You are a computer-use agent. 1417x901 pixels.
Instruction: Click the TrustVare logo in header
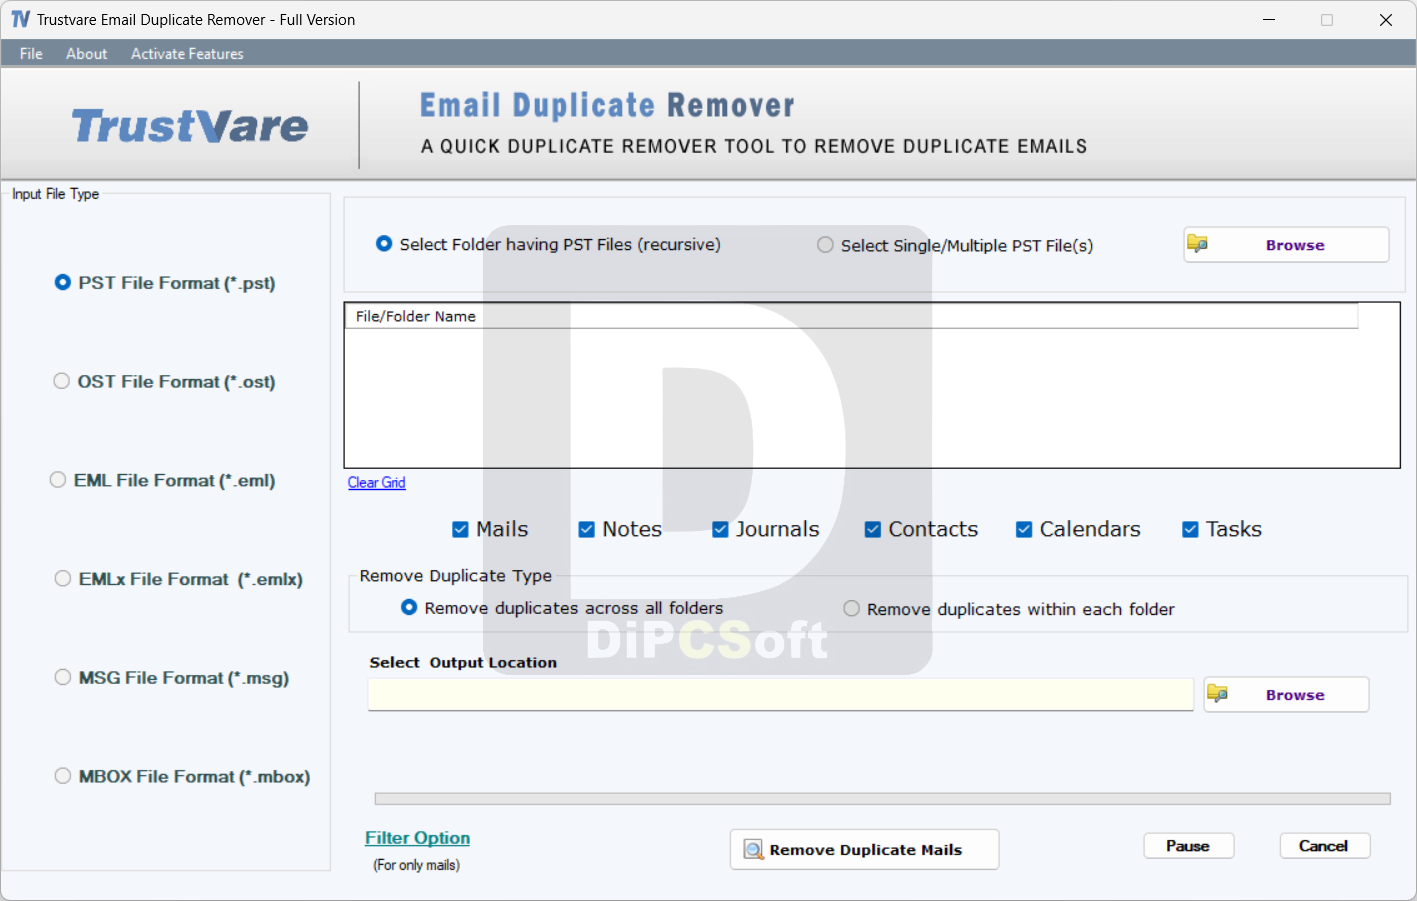click(190, 126)
